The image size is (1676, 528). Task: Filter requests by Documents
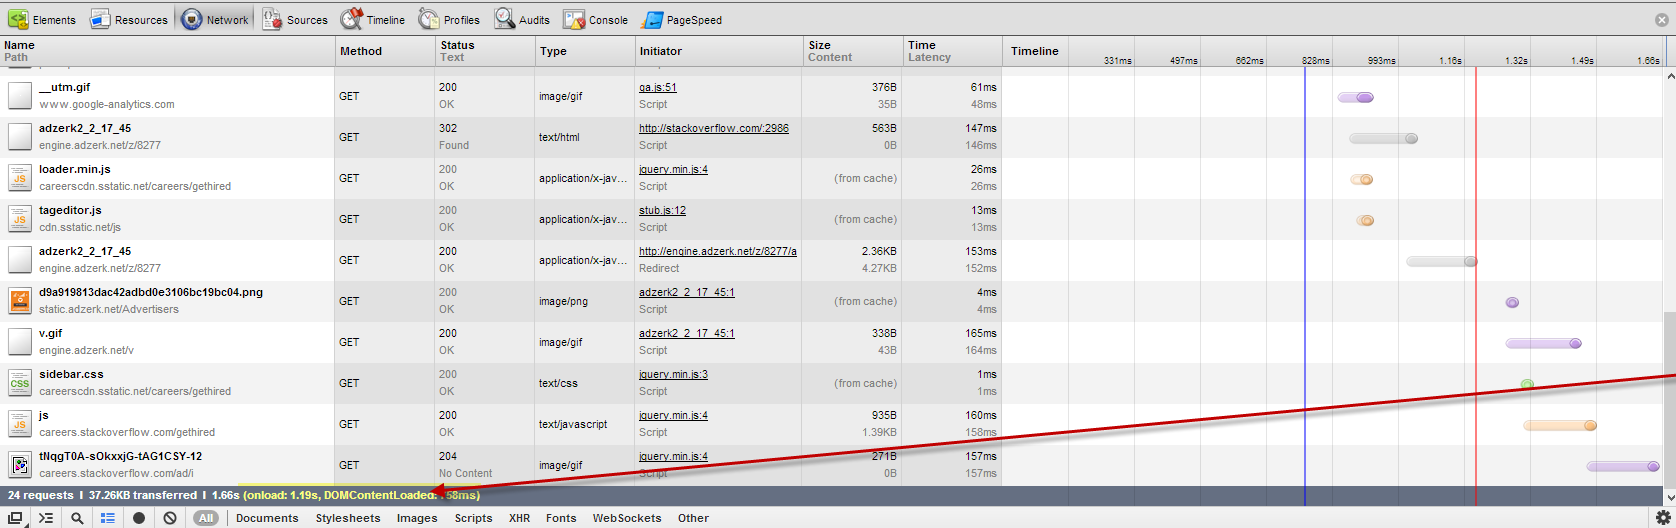point(267,518)
